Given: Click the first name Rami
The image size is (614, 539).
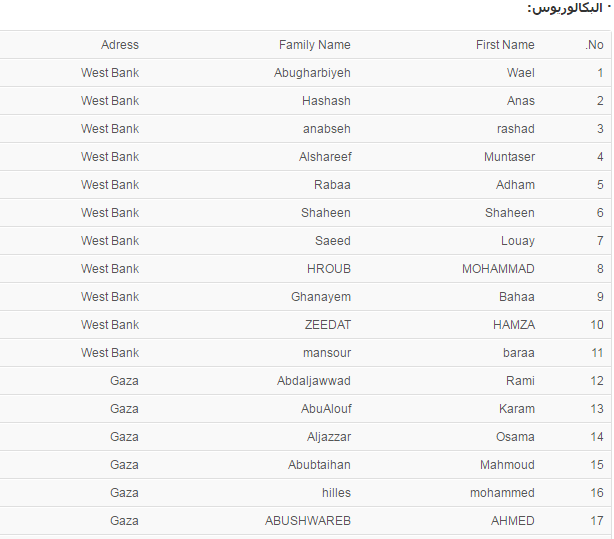Looking at the screenshot, I should pos(520,381).
